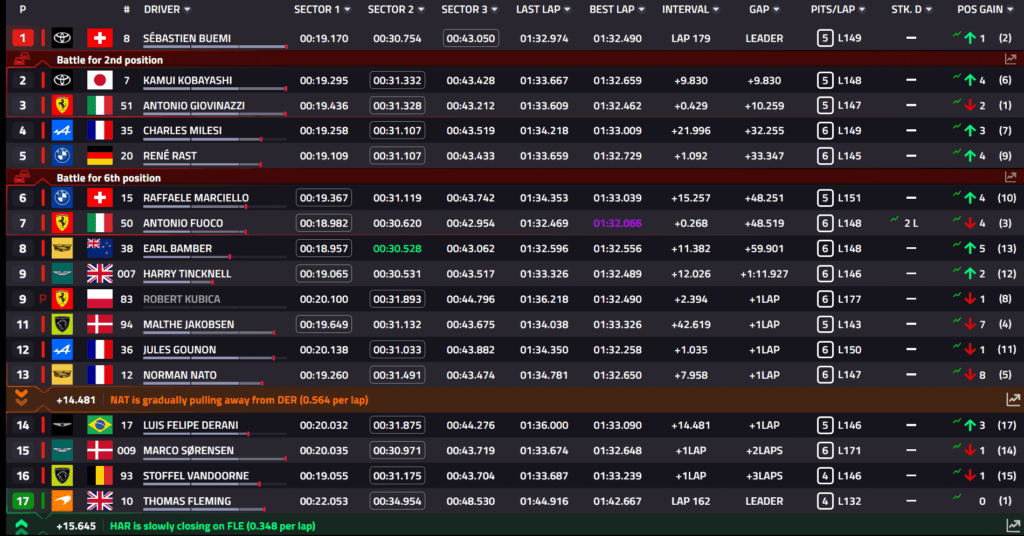The width and height of the screenshot is (1024, 536).
Task: Click the +1:11.927 gap in Tincknell's row
Action: [764, 274]
